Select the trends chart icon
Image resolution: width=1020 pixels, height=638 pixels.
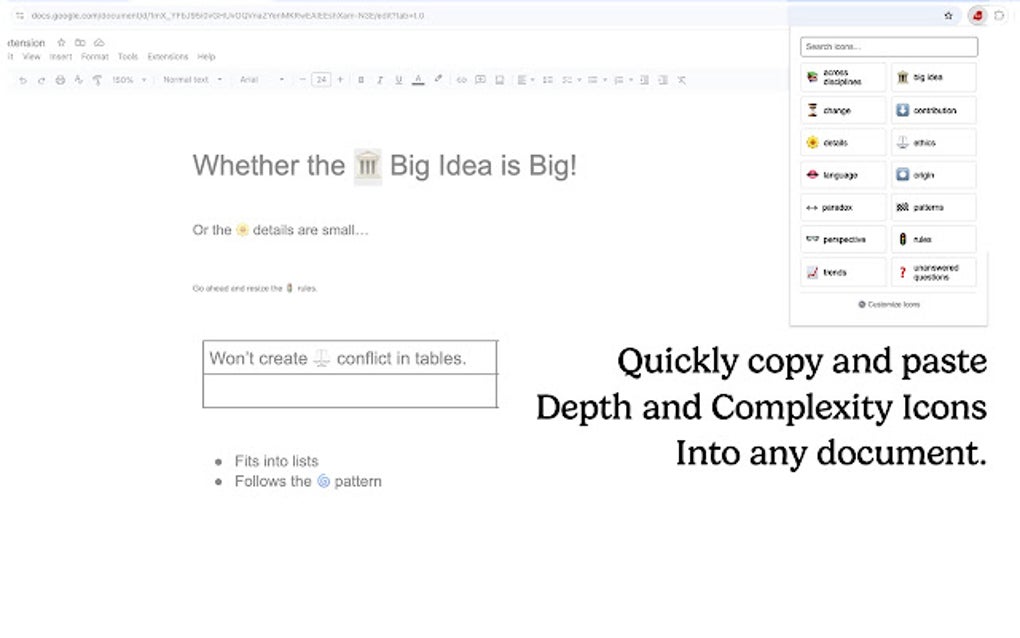click(841, 271)
